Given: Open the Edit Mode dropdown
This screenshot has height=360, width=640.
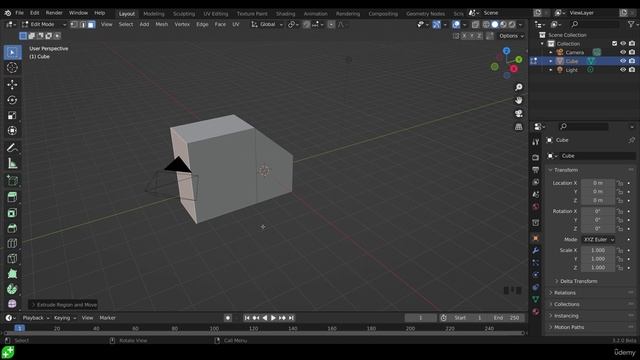Looking at the screenshot, I should tap(44, 24).
